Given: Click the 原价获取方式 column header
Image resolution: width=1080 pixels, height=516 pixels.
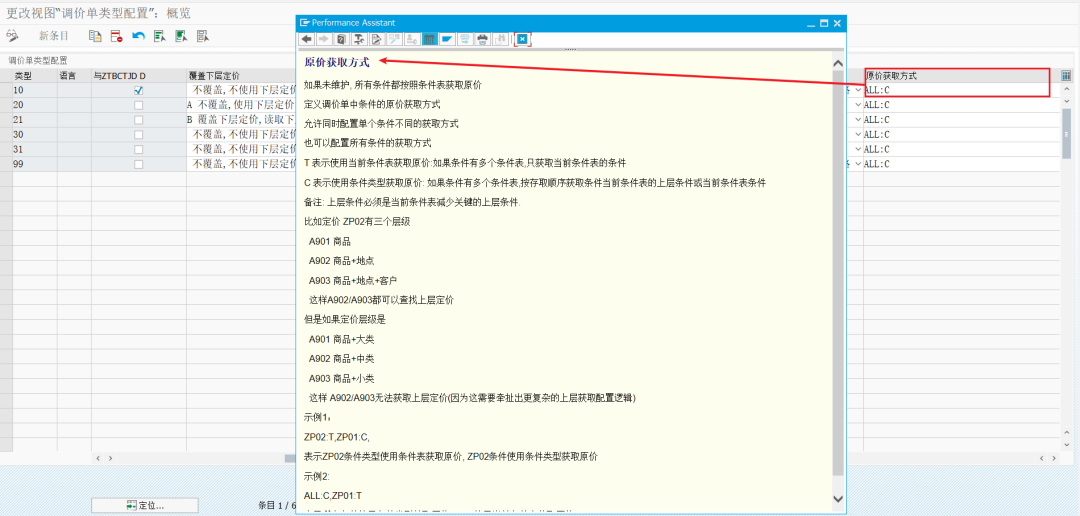Looking at the screenshot, I should (x=962, y=76).
